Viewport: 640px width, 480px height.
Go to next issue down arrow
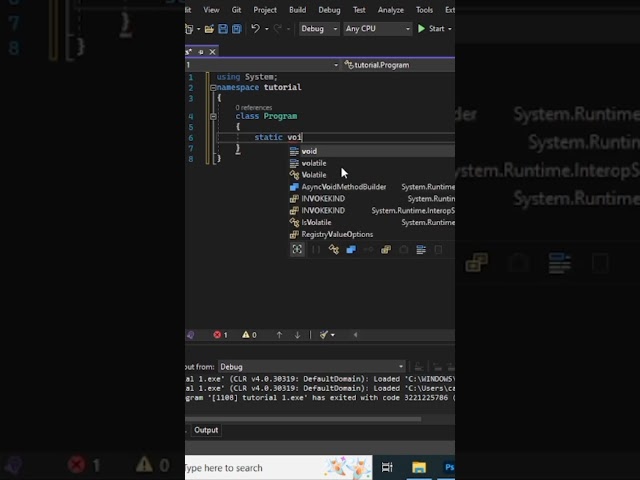(x=297, y=335)
